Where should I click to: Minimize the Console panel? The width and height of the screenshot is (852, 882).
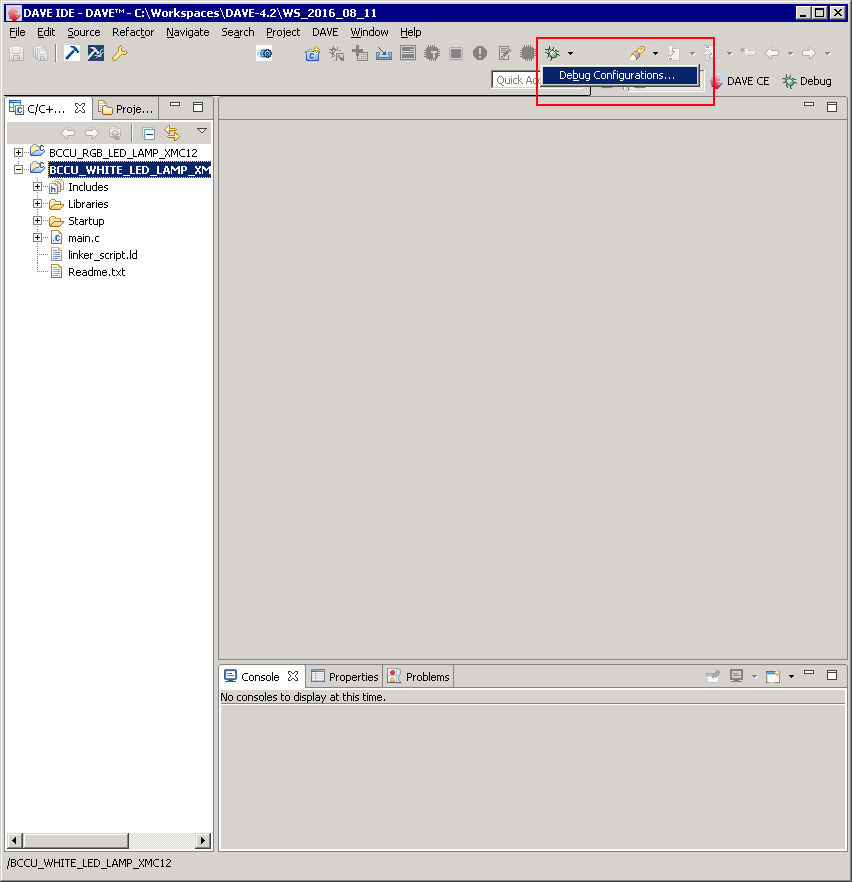pos(809,672)
